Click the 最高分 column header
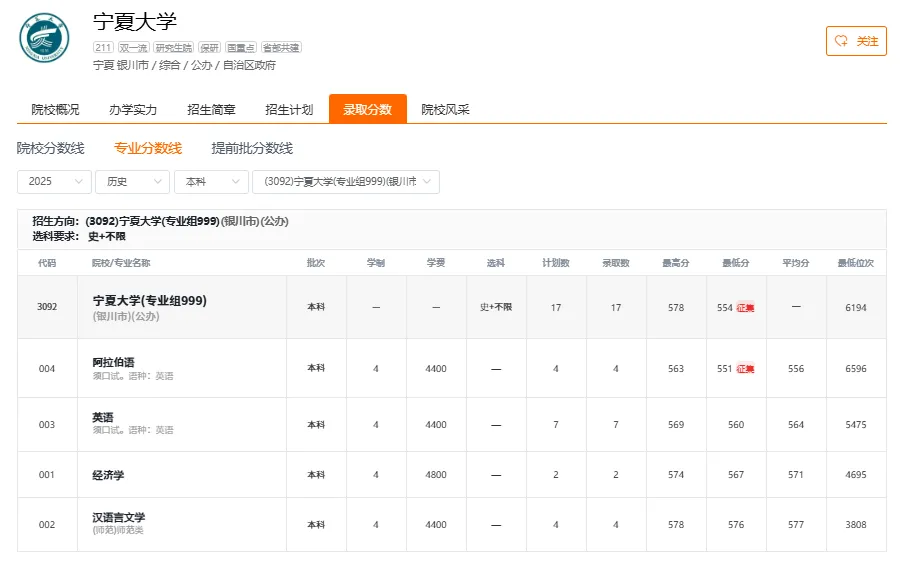Screen dimensions: 909x567 [x=676, y=263]
